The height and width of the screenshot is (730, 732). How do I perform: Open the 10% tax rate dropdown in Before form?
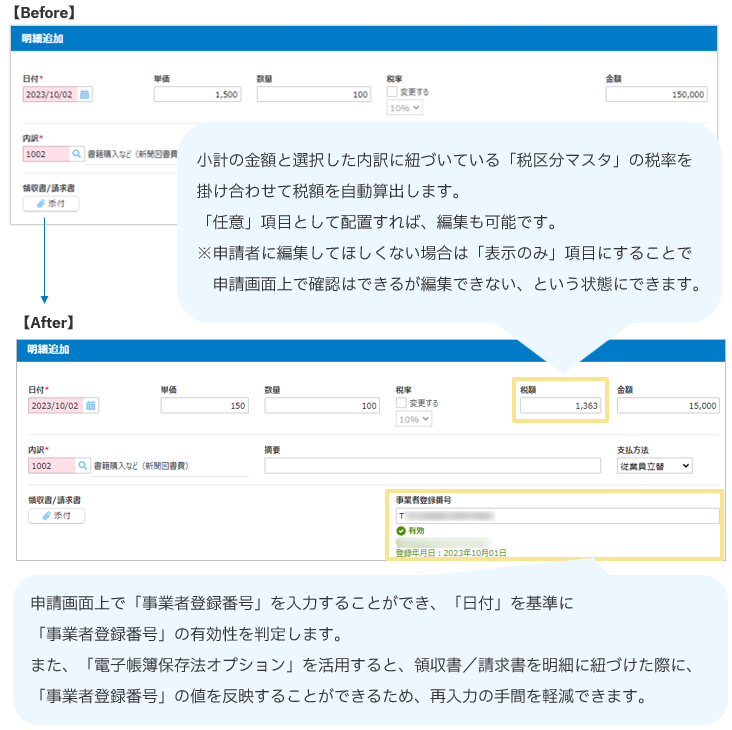coord(404,107)
